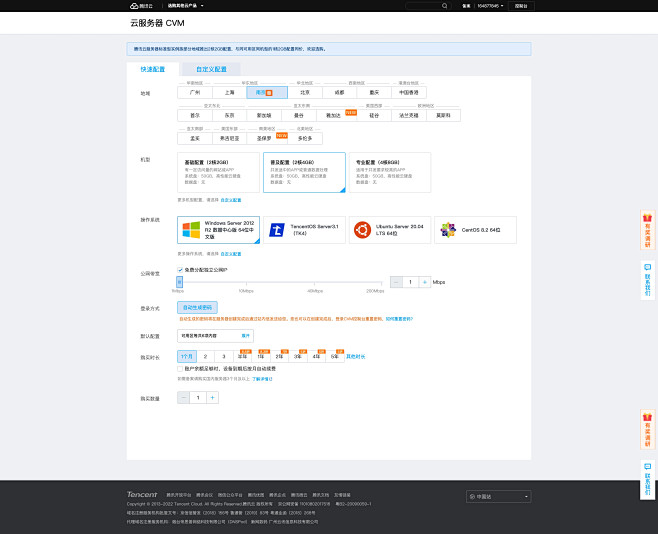Select the 北京 region
658x534 pixels.
coord(305,92)
